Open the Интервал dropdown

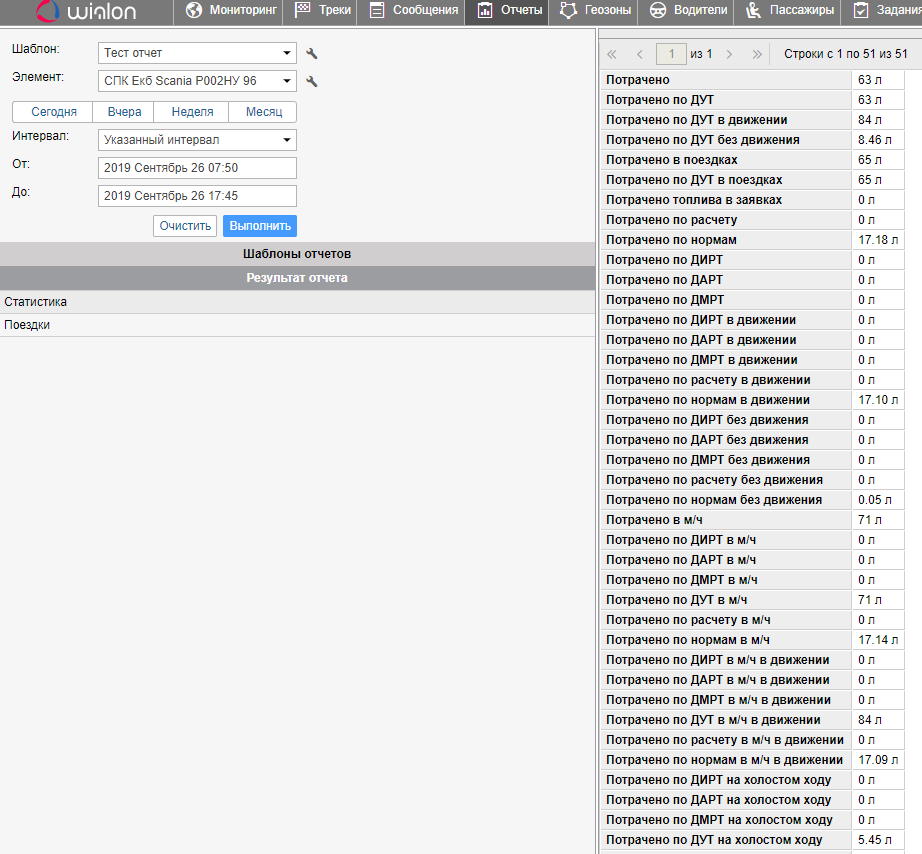point(197,140)
